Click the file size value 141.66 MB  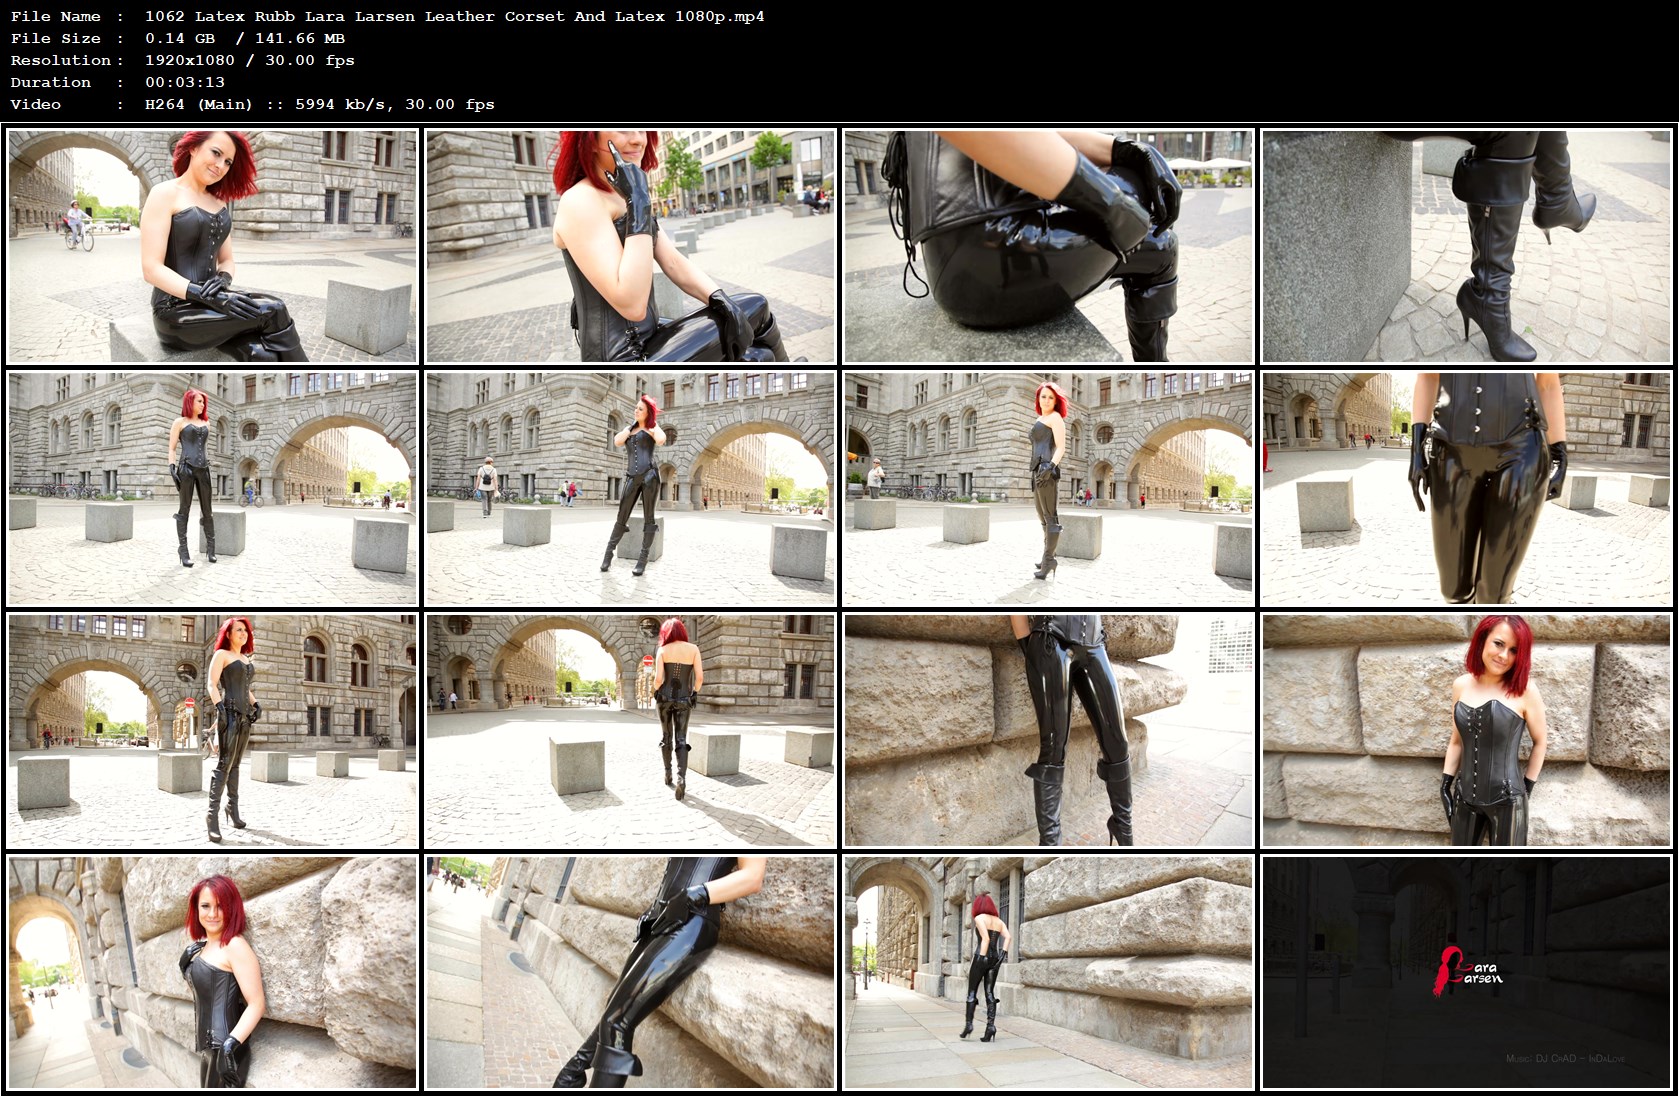300,38
